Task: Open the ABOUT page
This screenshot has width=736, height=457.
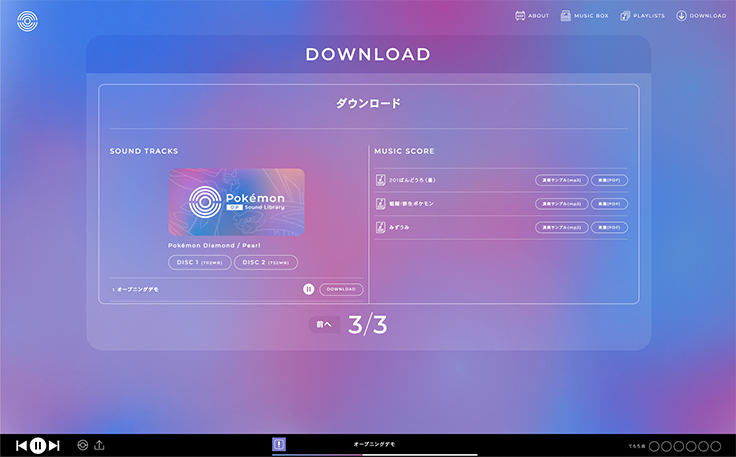Action: (x=532, y=15)
